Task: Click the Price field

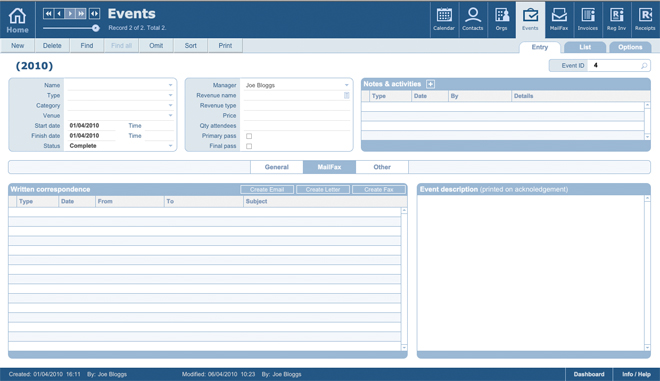Action: (297, 115)
